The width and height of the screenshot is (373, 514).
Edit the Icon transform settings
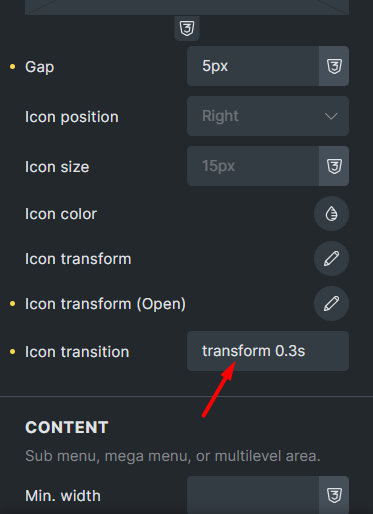click(331, 259)
